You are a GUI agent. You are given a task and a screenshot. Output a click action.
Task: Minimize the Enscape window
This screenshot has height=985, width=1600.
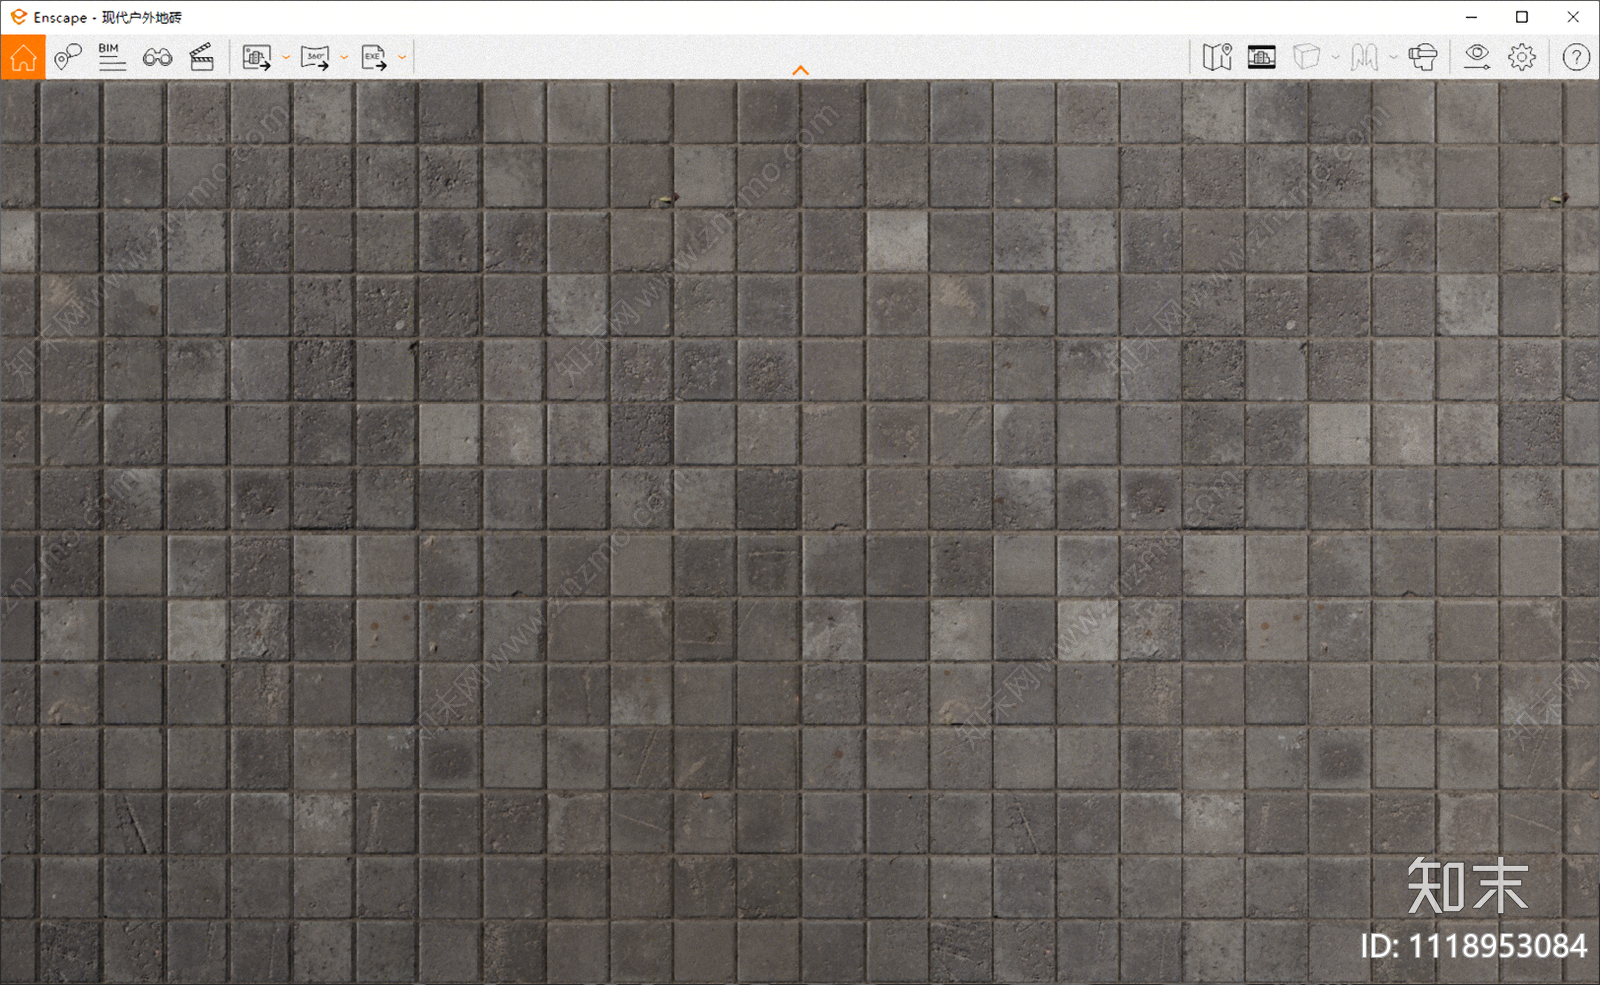pyautogui.click(x=1471, y=17)
